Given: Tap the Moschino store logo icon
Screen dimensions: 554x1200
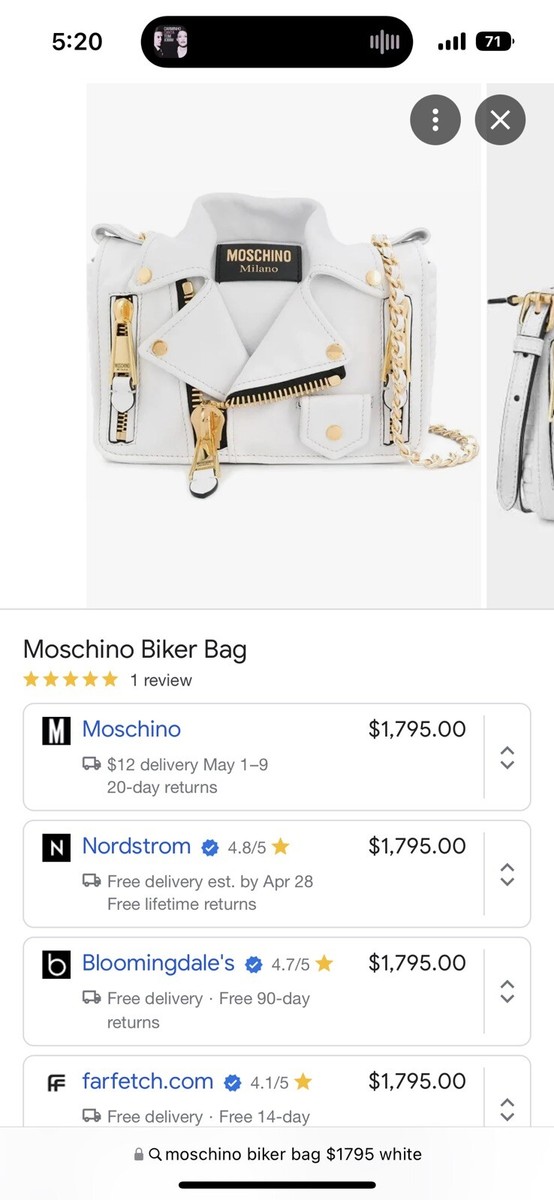Looking at the screenshot, I should click(x=56, y=731).
